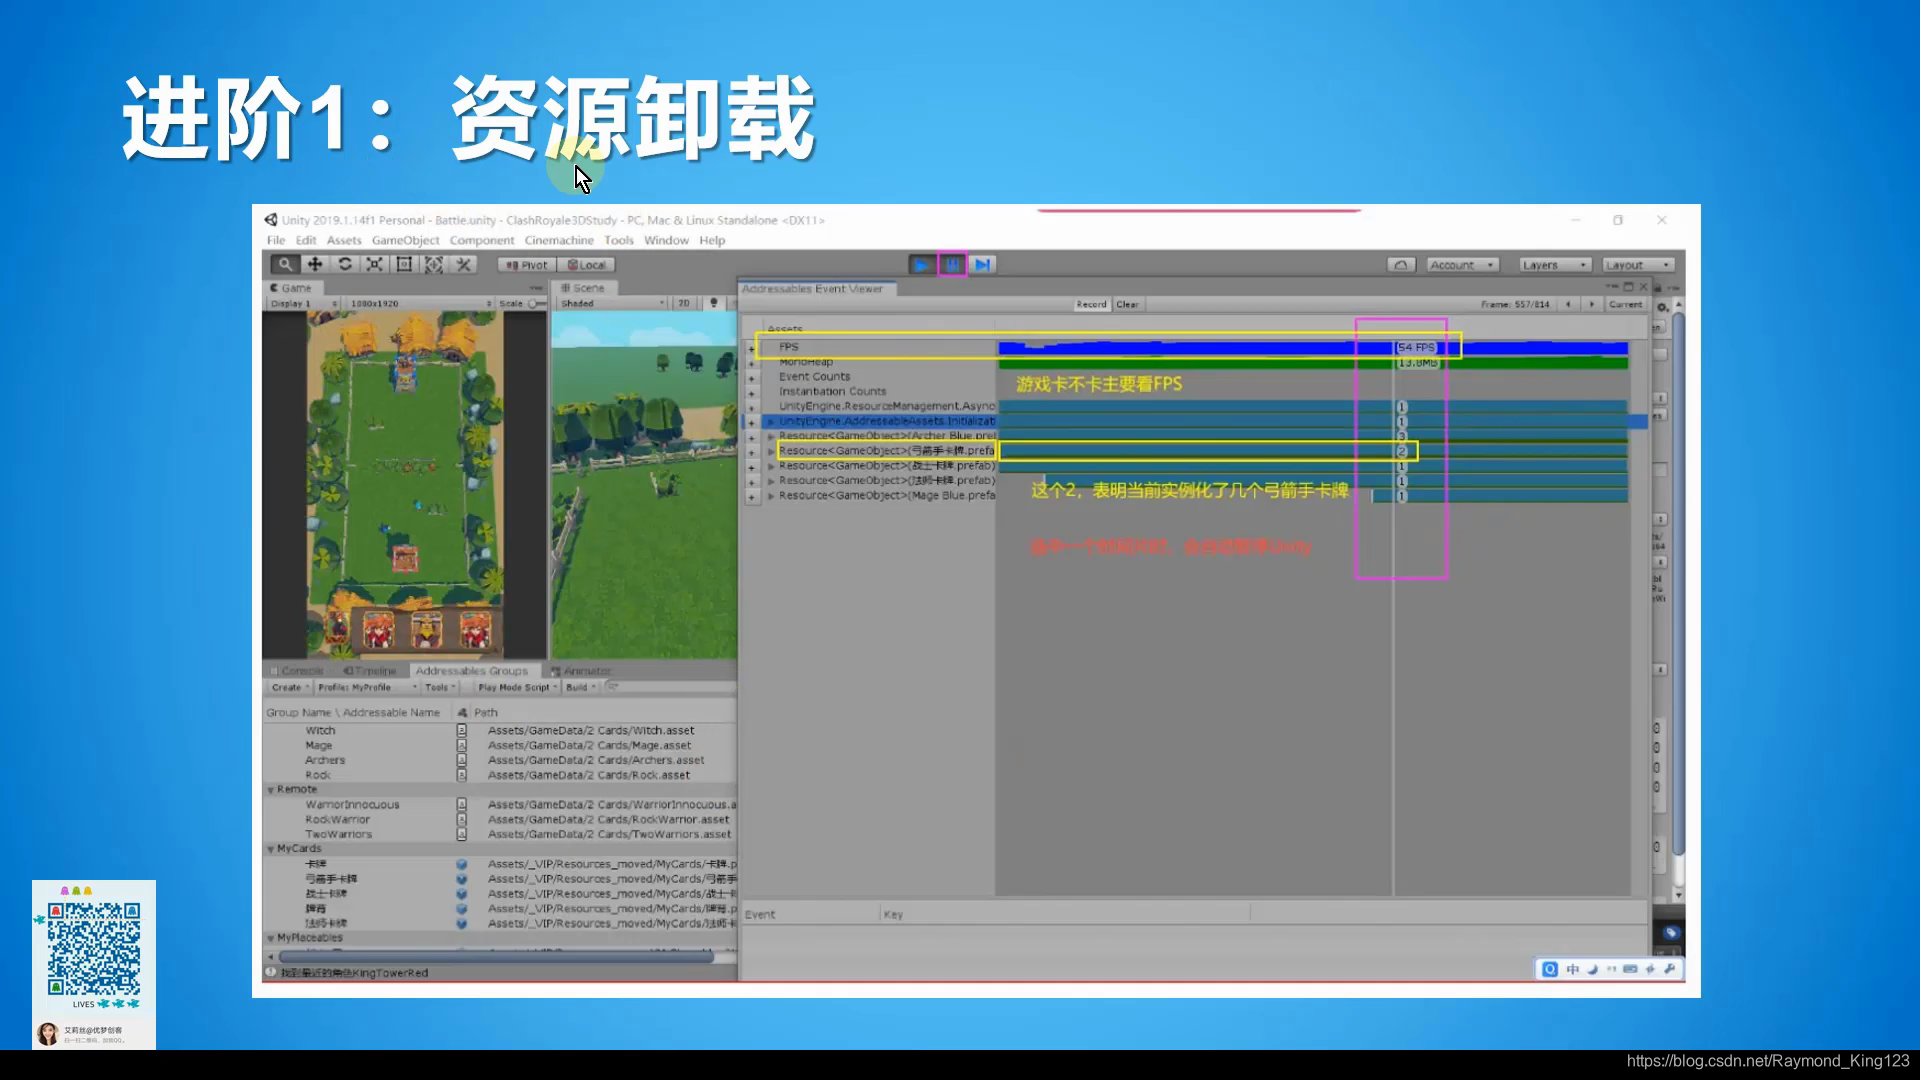Switch to the Animator tab
This screenshot has width=1920, height=1080.
581,671
